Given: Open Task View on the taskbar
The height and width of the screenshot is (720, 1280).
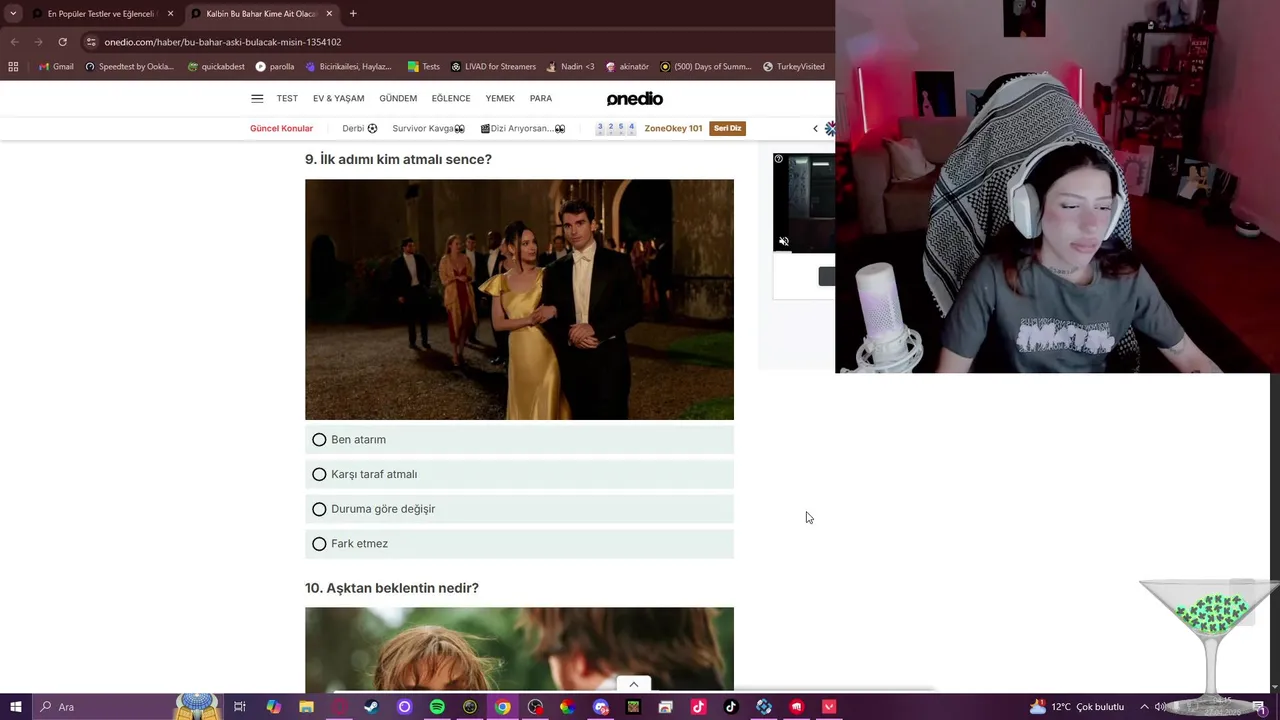Looking at the screenshot, I should coord(240,707).
